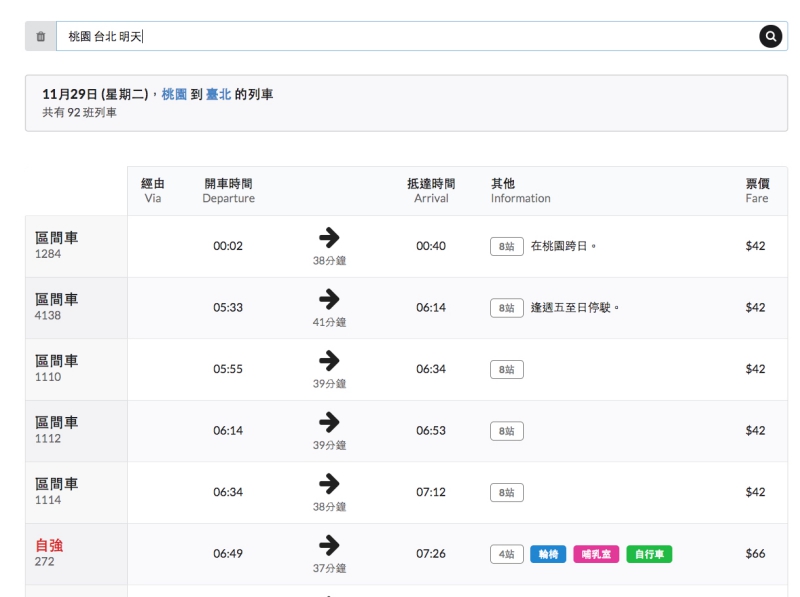Click the arrow icon for train 4138
The width and height of the screenshot is (800, 597).
pyautogui.click(x=328, y=299)
